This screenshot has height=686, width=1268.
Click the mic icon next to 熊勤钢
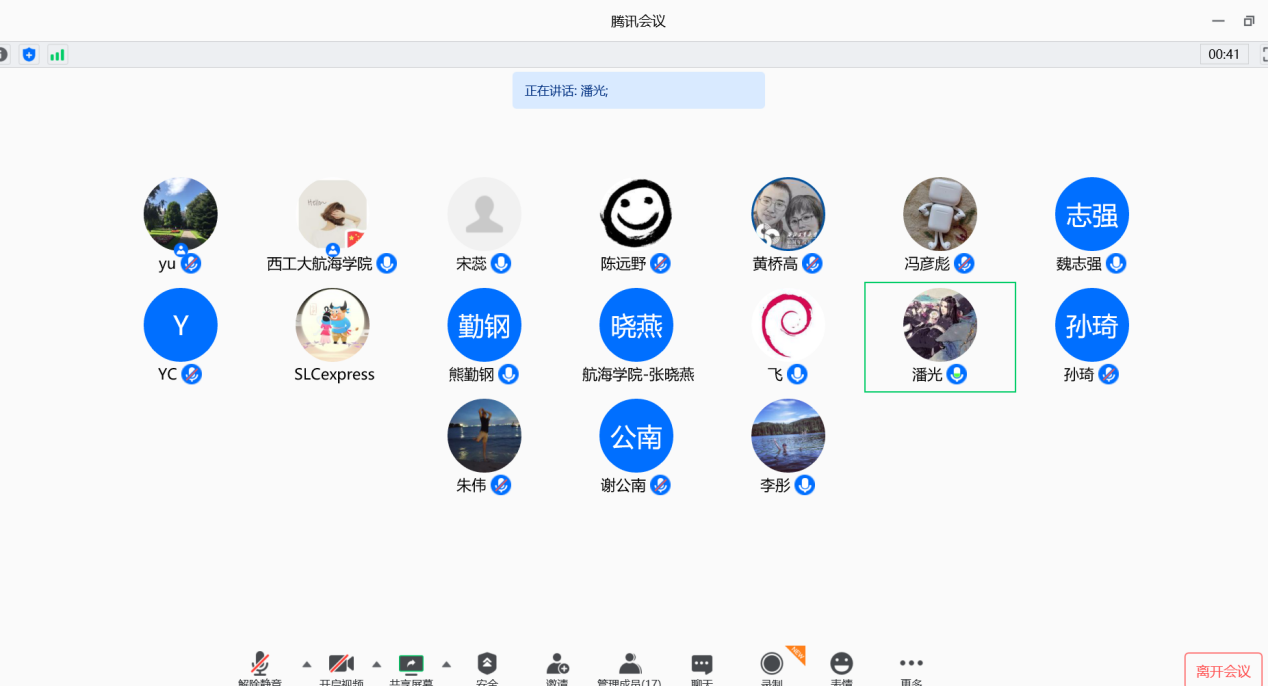tap(509, 374)
